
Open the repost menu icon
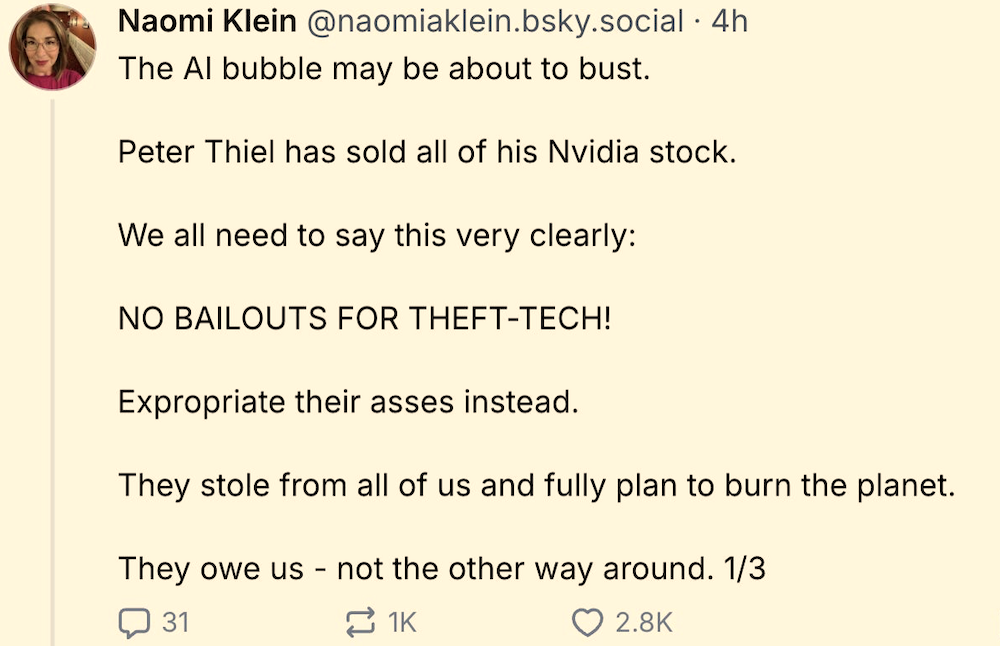coord(358,623)
